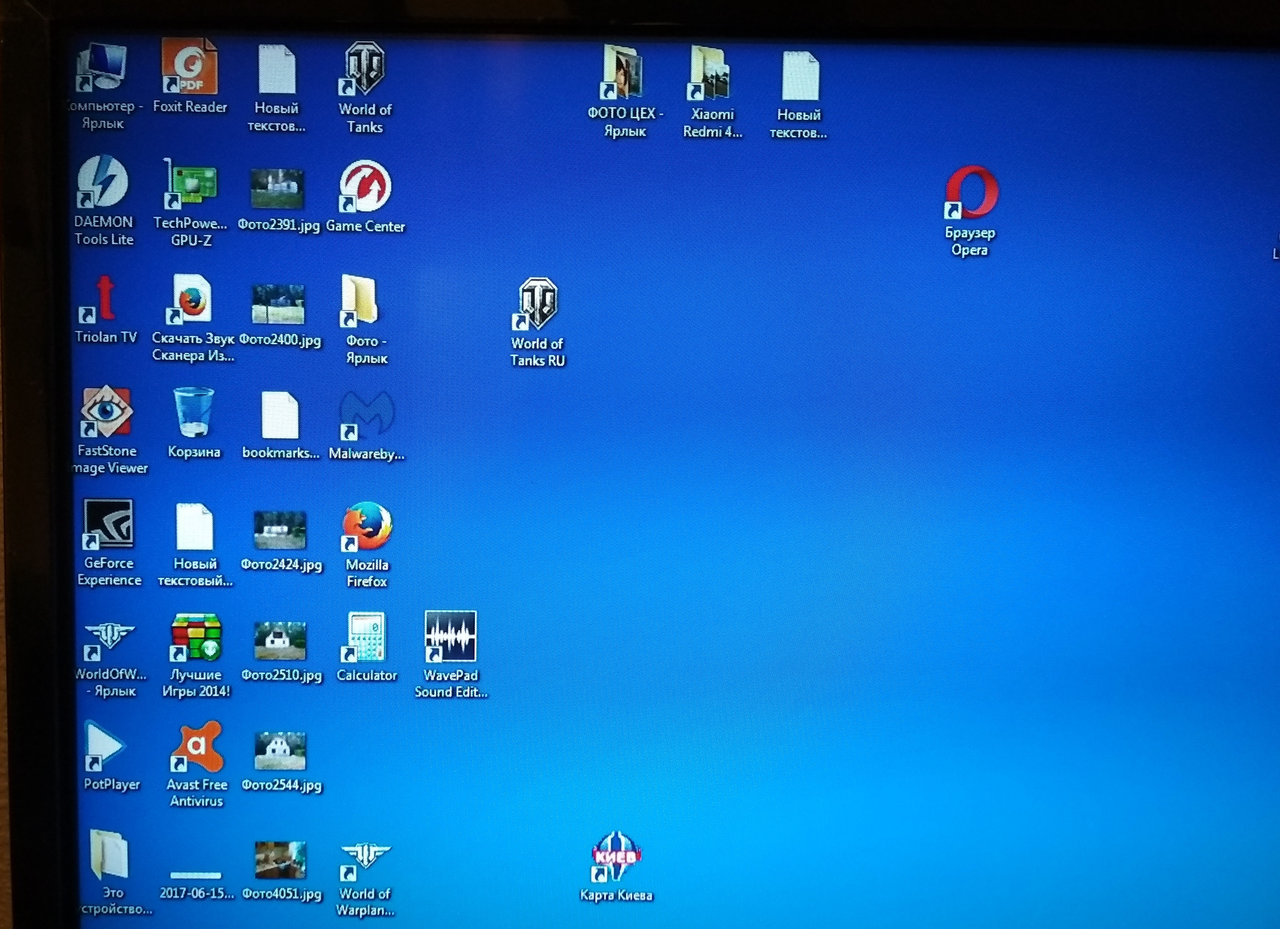Image resolution: width=1280 pixels, height=929 pixels.
Task: Click the FastStone Image Viewer icon
Action: (106, 413)
